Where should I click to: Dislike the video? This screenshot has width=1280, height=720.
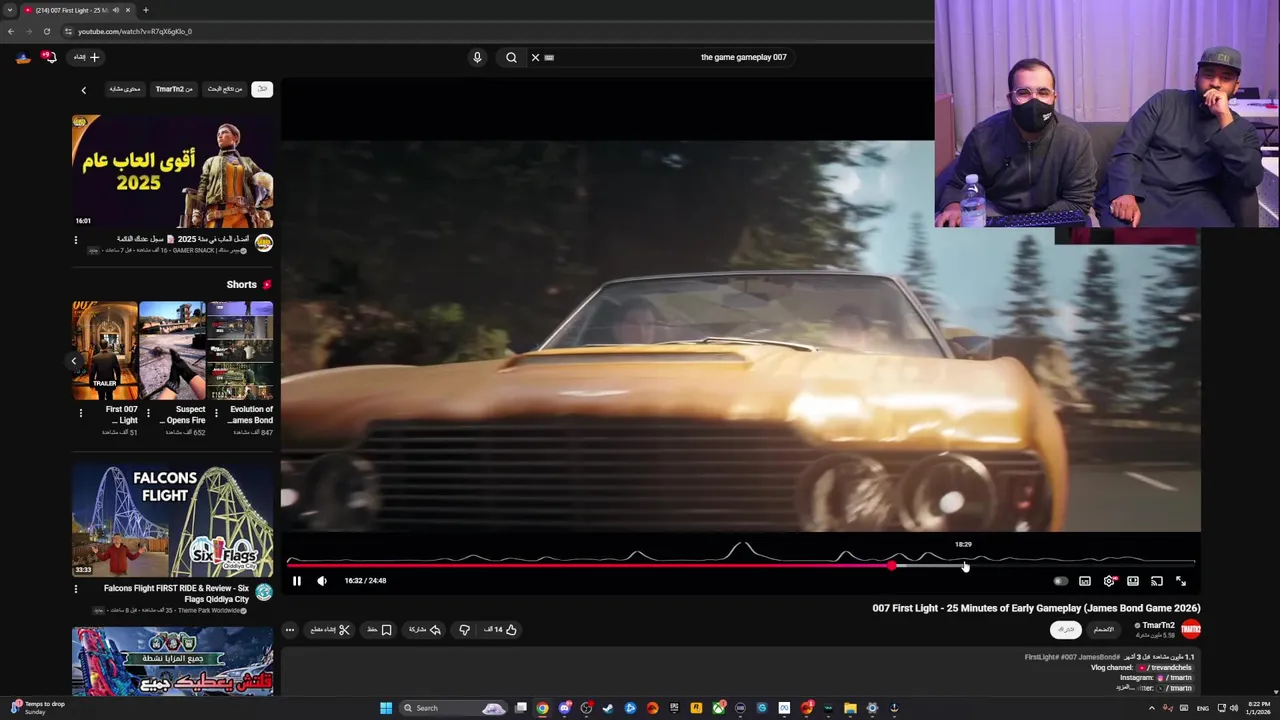point(464,630)
